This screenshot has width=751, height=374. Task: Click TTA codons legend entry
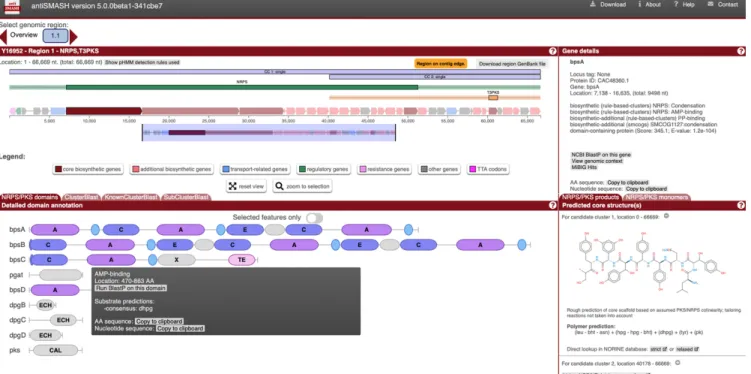(488, 169)
